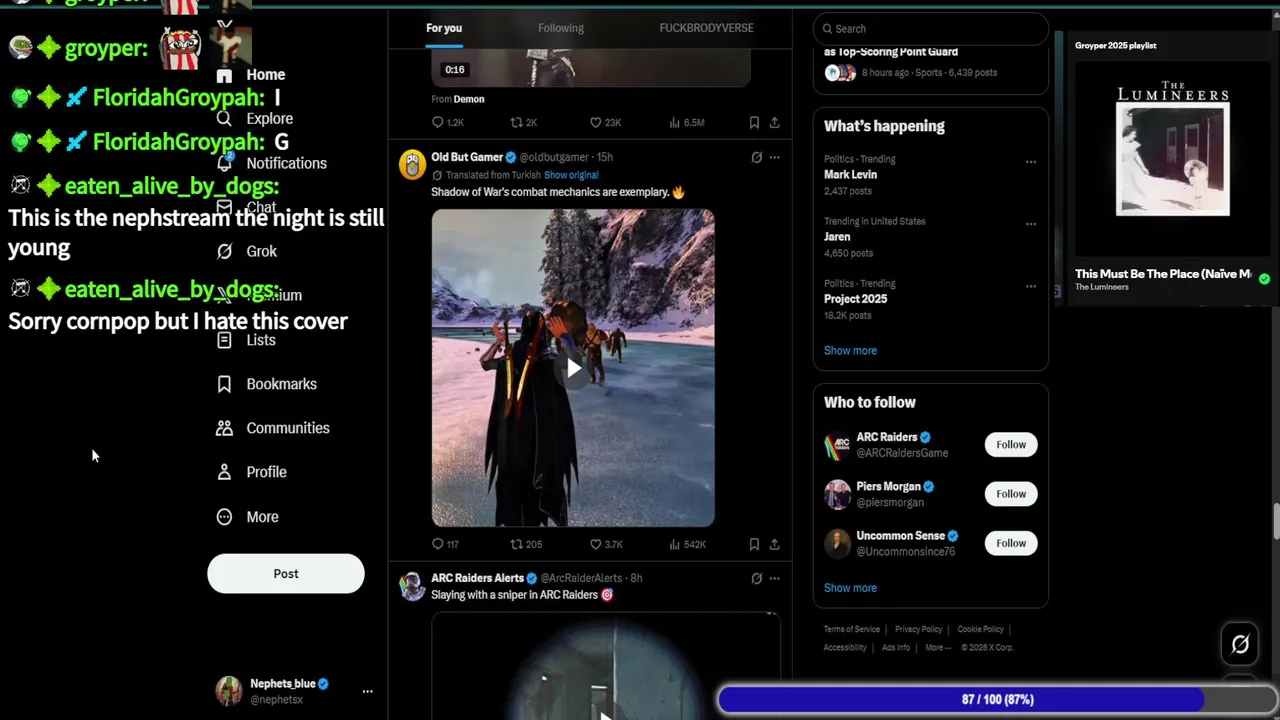Viewport: 1280px width, 720px height.
Task: Click Grok icon on ARC Raiders Alerts post
Action: pos(757,578)
